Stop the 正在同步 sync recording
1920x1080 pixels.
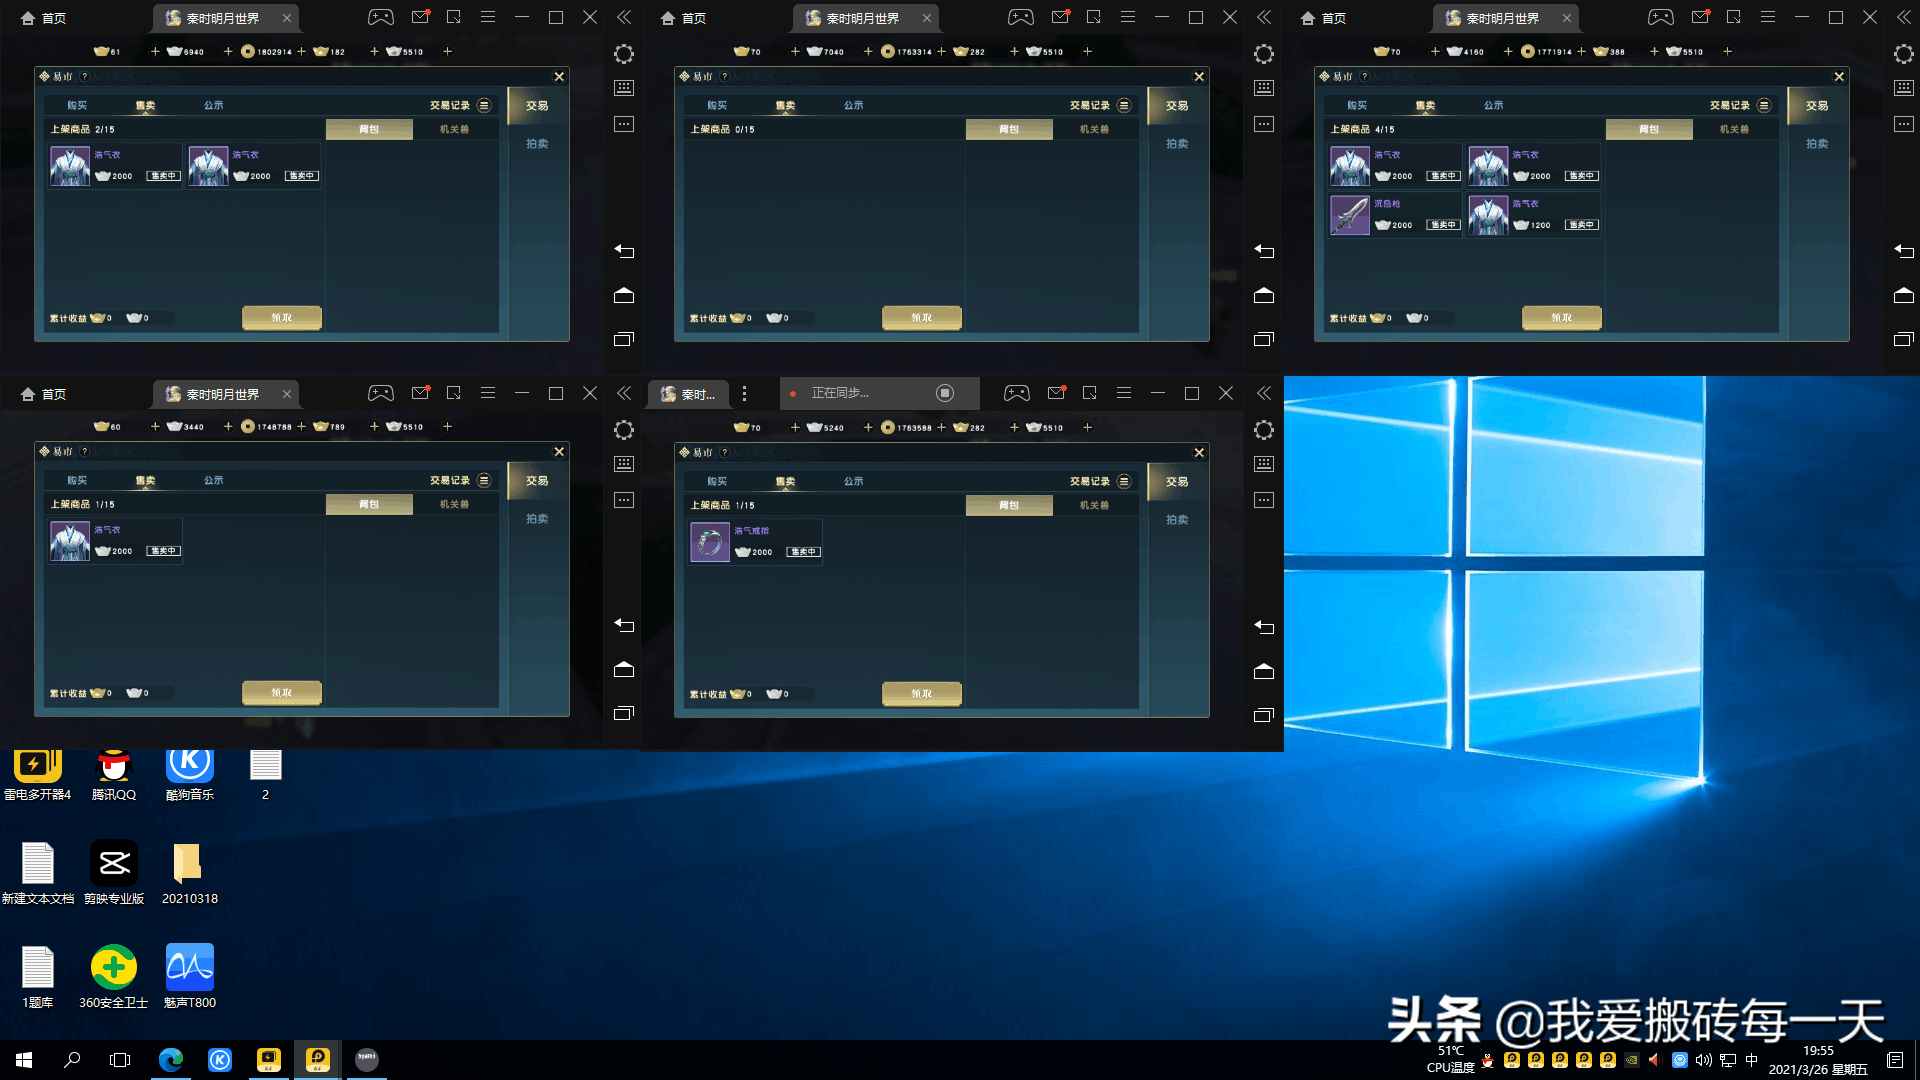click(x=944, y=393)
